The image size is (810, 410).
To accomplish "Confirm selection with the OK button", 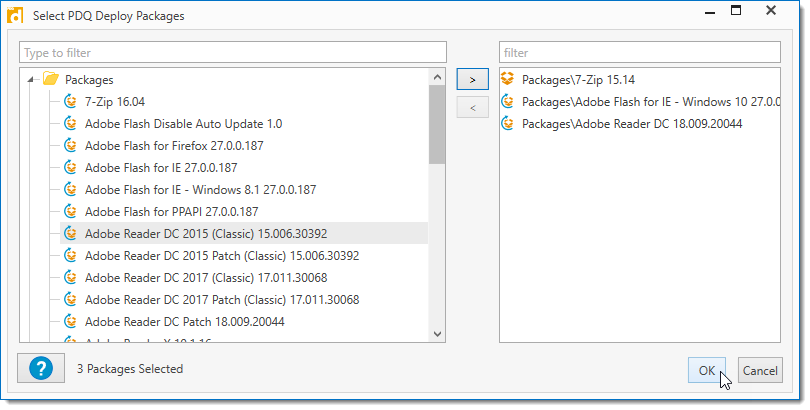I will pos(707,370).
